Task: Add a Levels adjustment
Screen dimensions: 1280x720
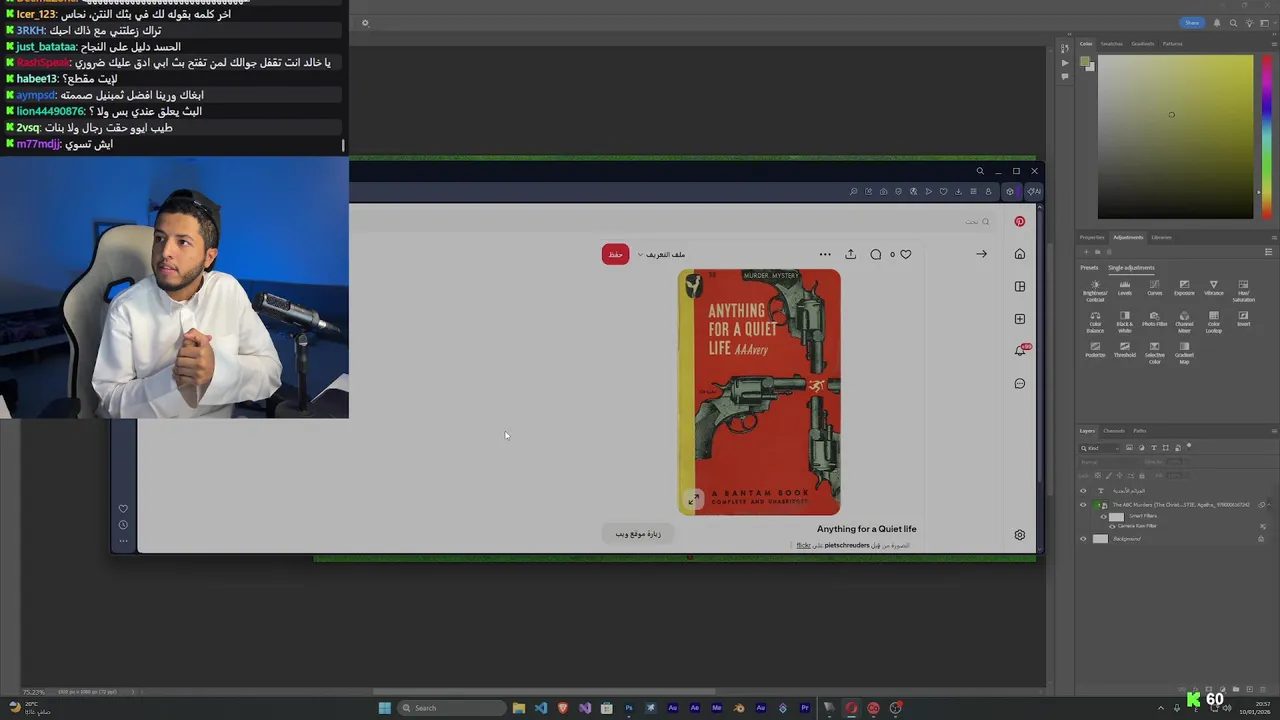Action: [1125, 288]
